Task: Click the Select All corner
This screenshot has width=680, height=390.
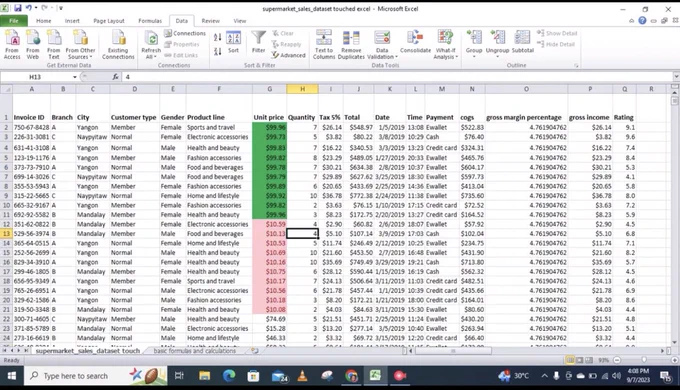Action: tap(6, 89)
